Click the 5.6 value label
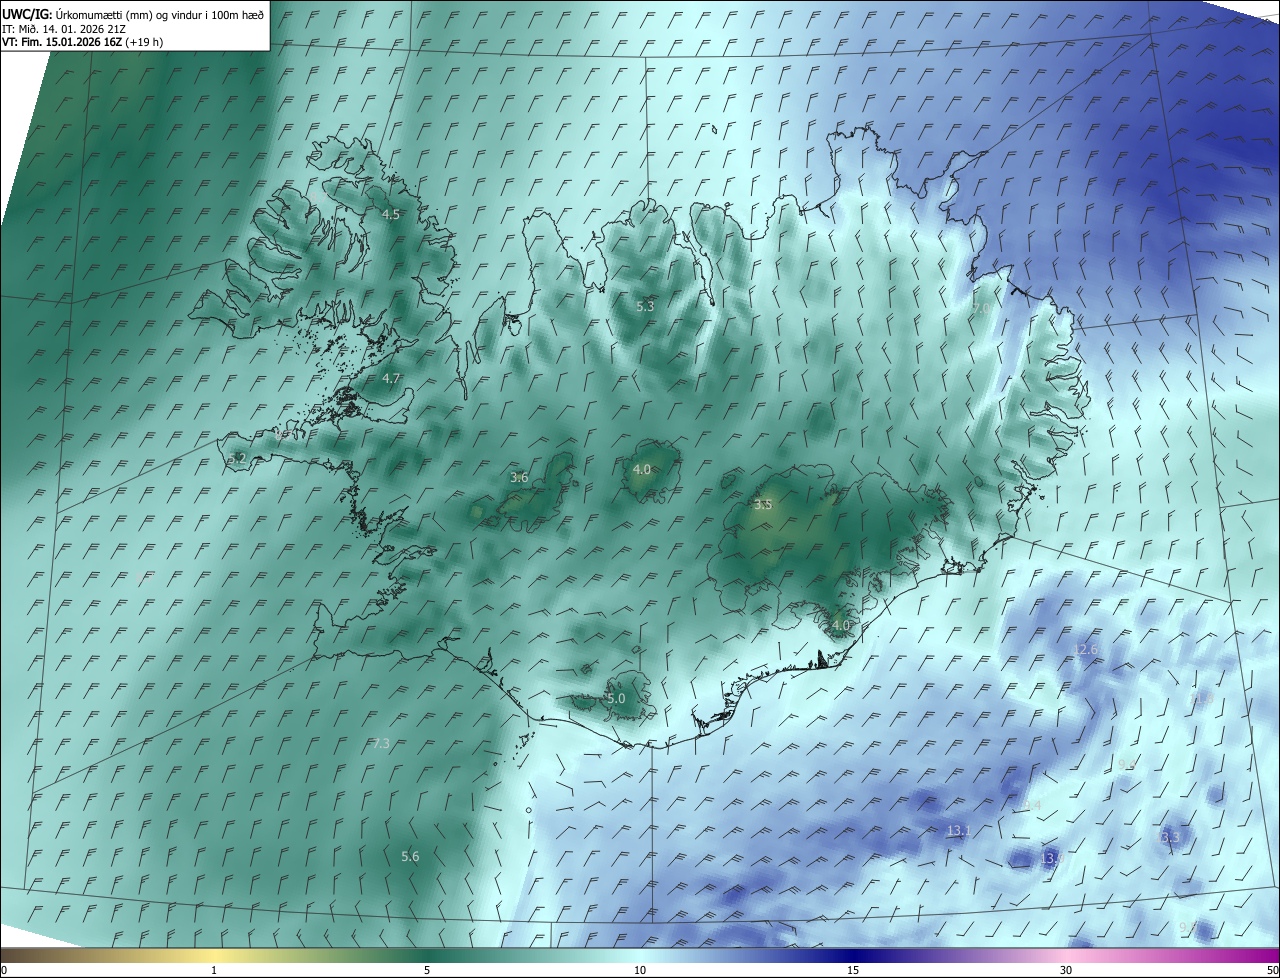The width and height of the screenshot is (1280, 978). click(410, 857)
